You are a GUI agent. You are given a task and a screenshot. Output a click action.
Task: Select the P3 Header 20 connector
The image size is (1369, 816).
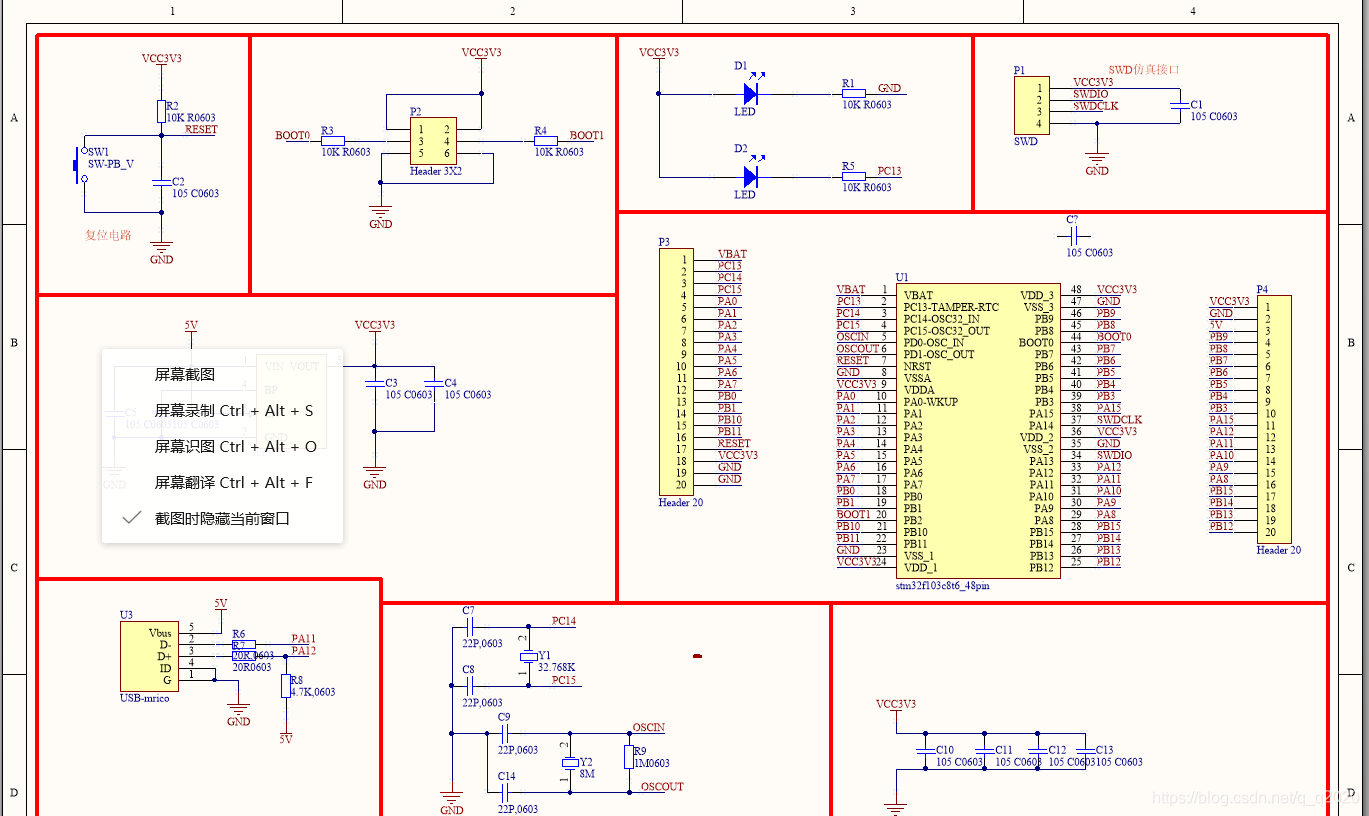pyautogui.click(x=675, y=372)
